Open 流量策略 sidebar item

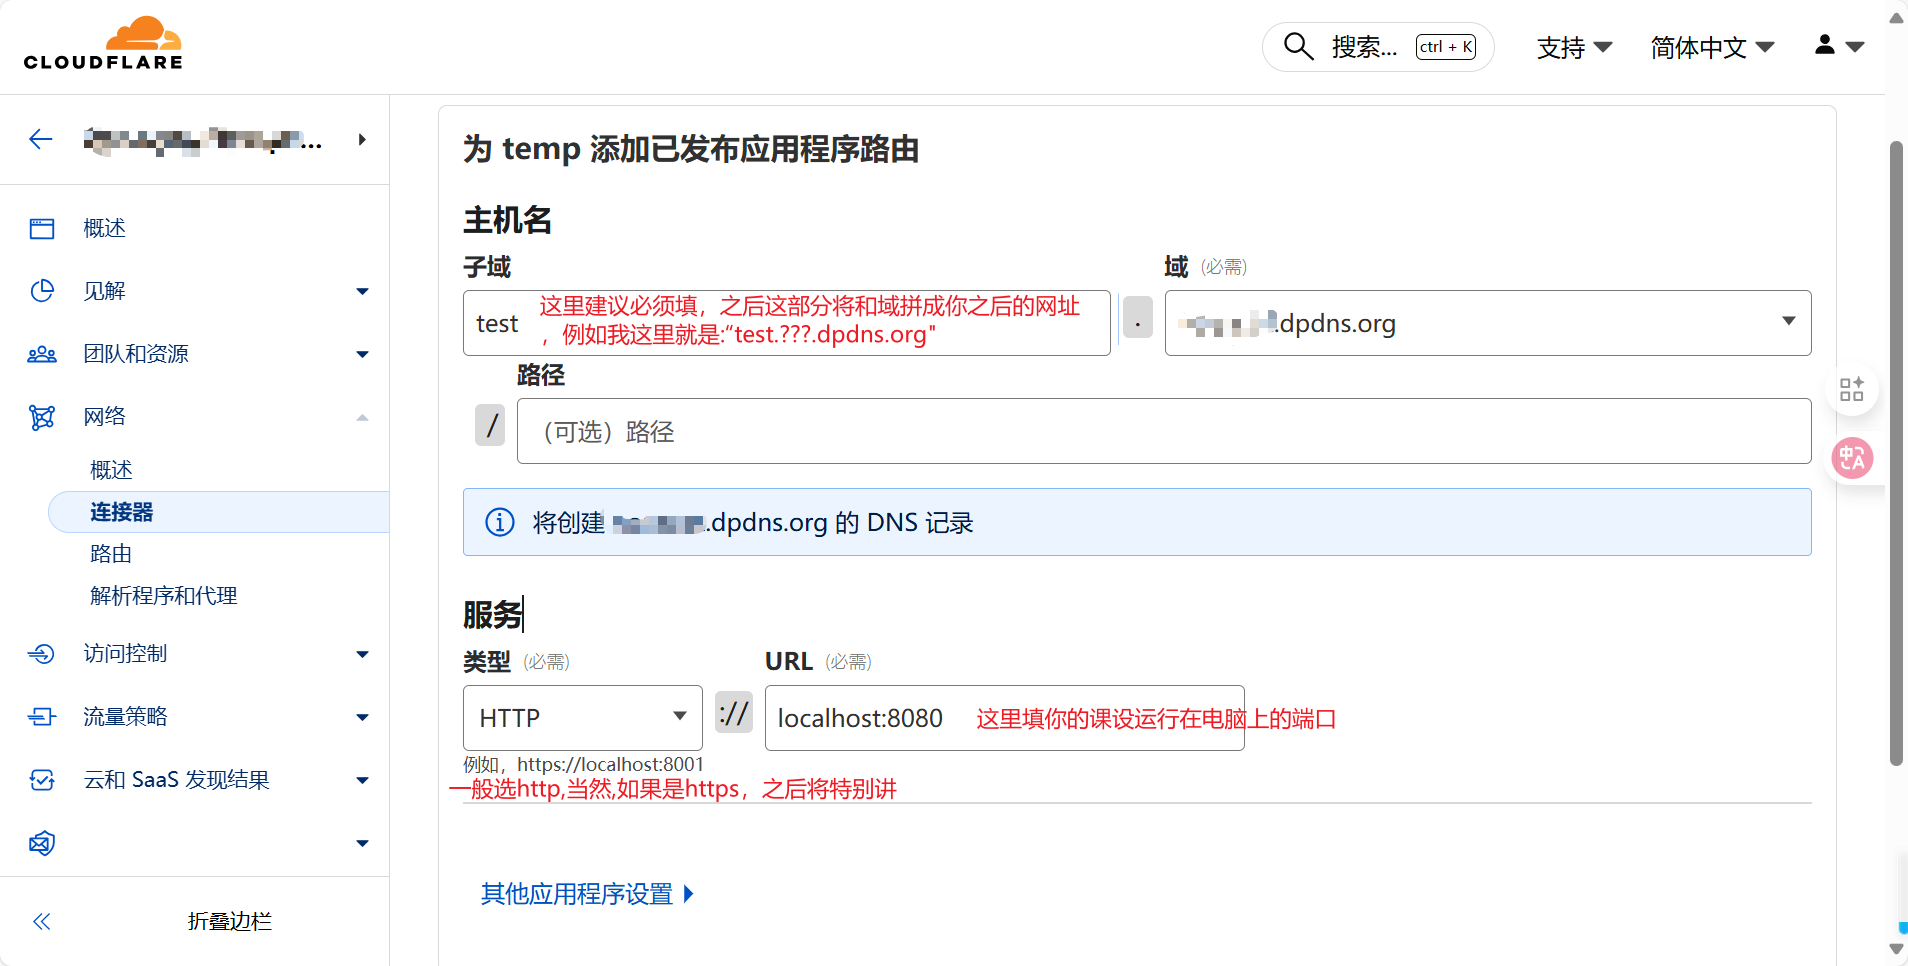(x=125, y=717)
